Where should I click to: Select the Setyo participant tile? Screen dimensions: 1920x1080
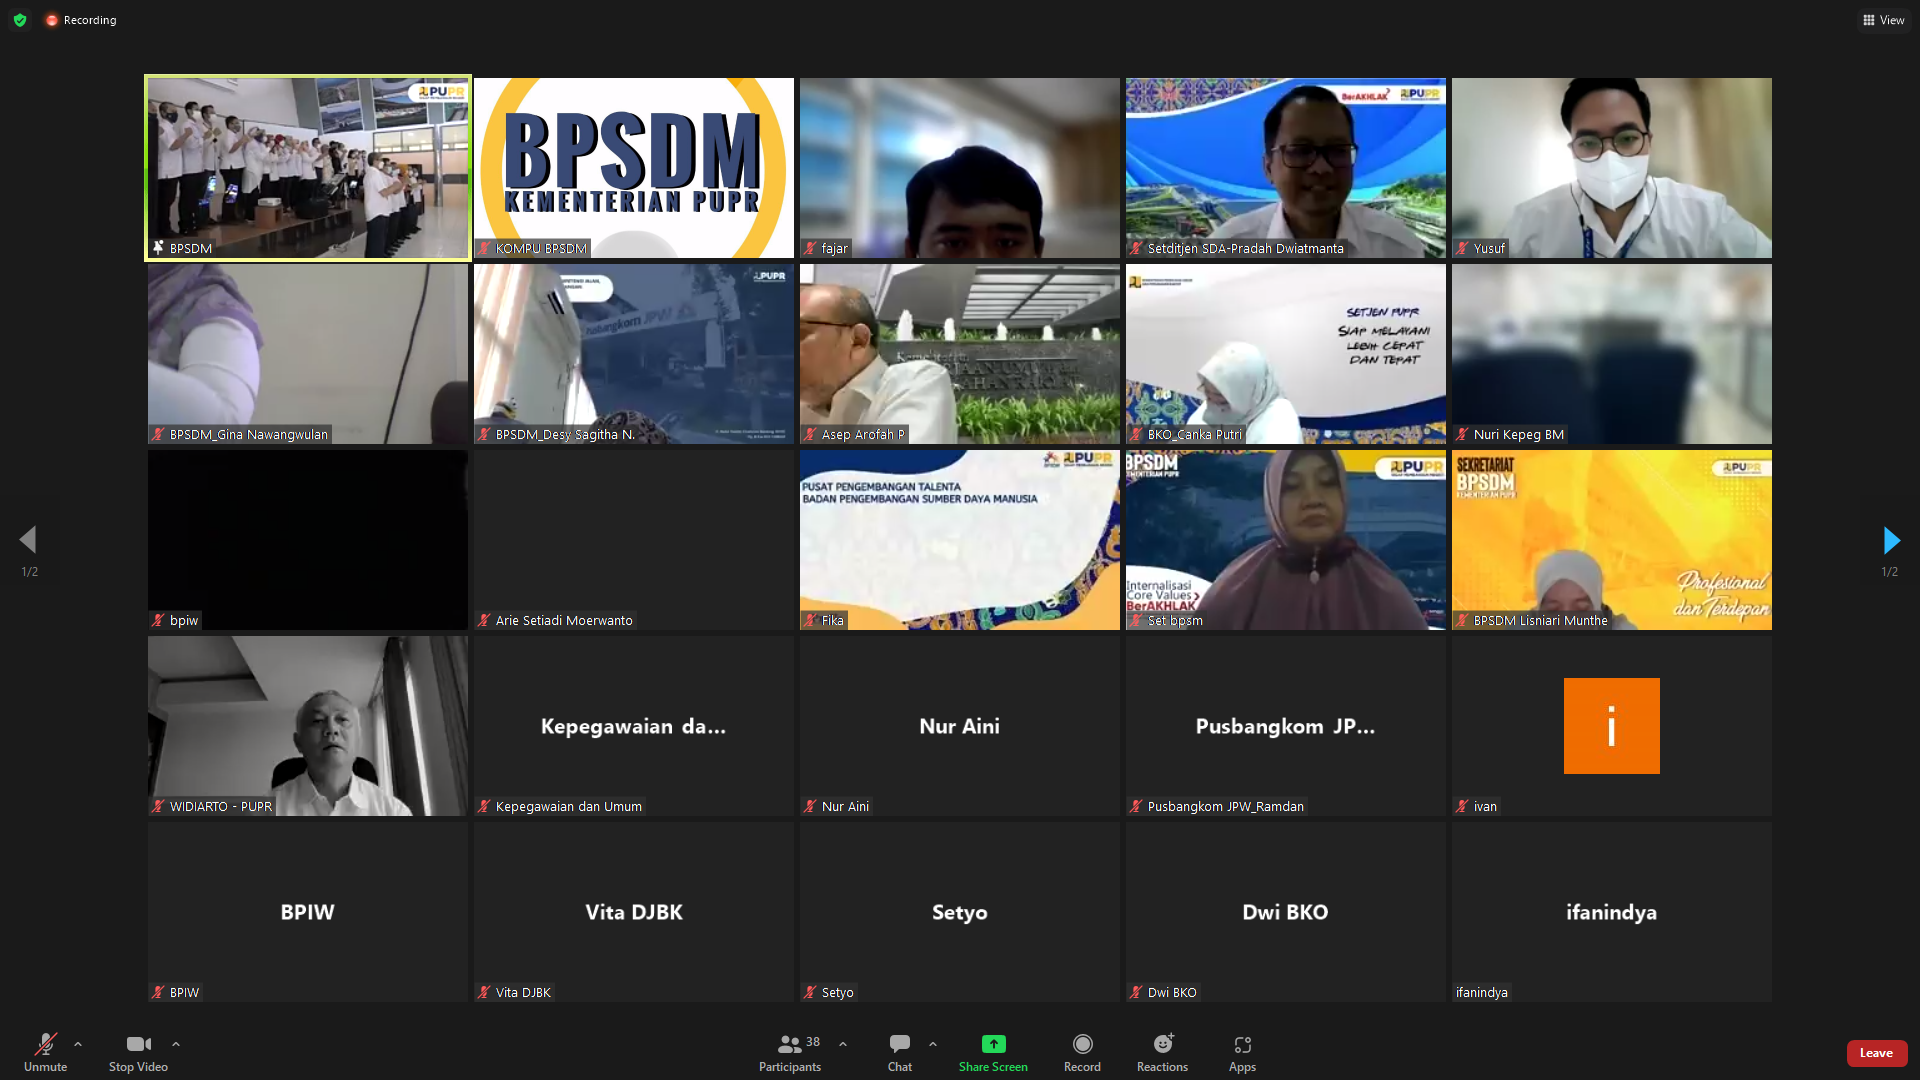coord(960,912)
